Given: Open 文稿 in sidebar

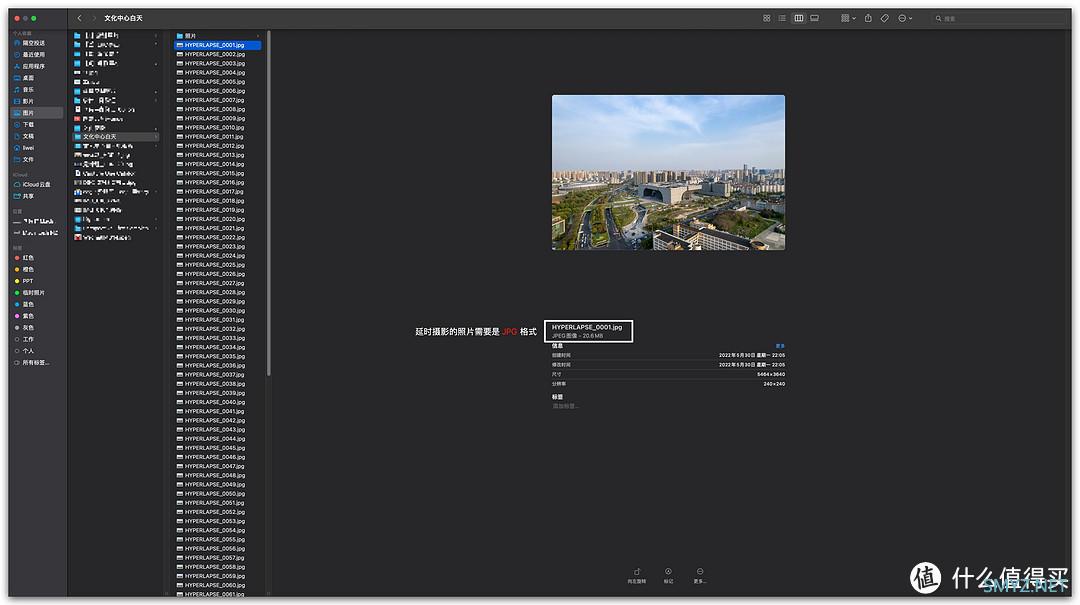Looking at the screenshot, I should coord(28,136).
